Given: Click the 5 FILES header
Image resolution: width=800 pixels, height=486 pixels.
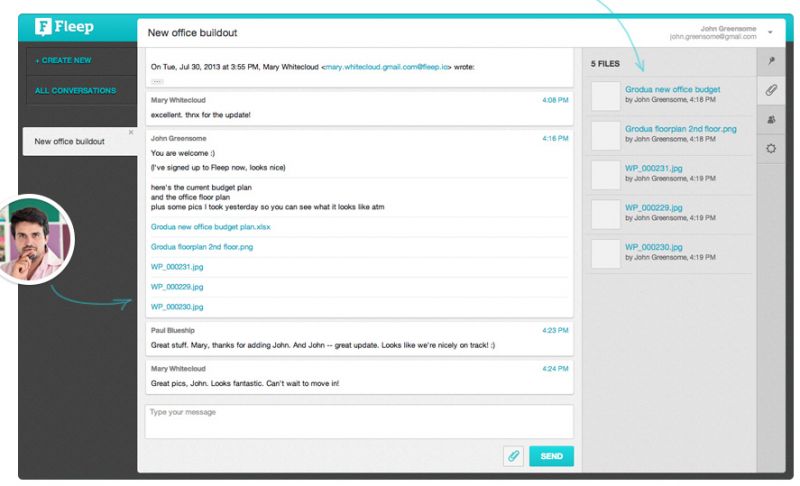Looking at the screenshot, I should click(605, 64).
